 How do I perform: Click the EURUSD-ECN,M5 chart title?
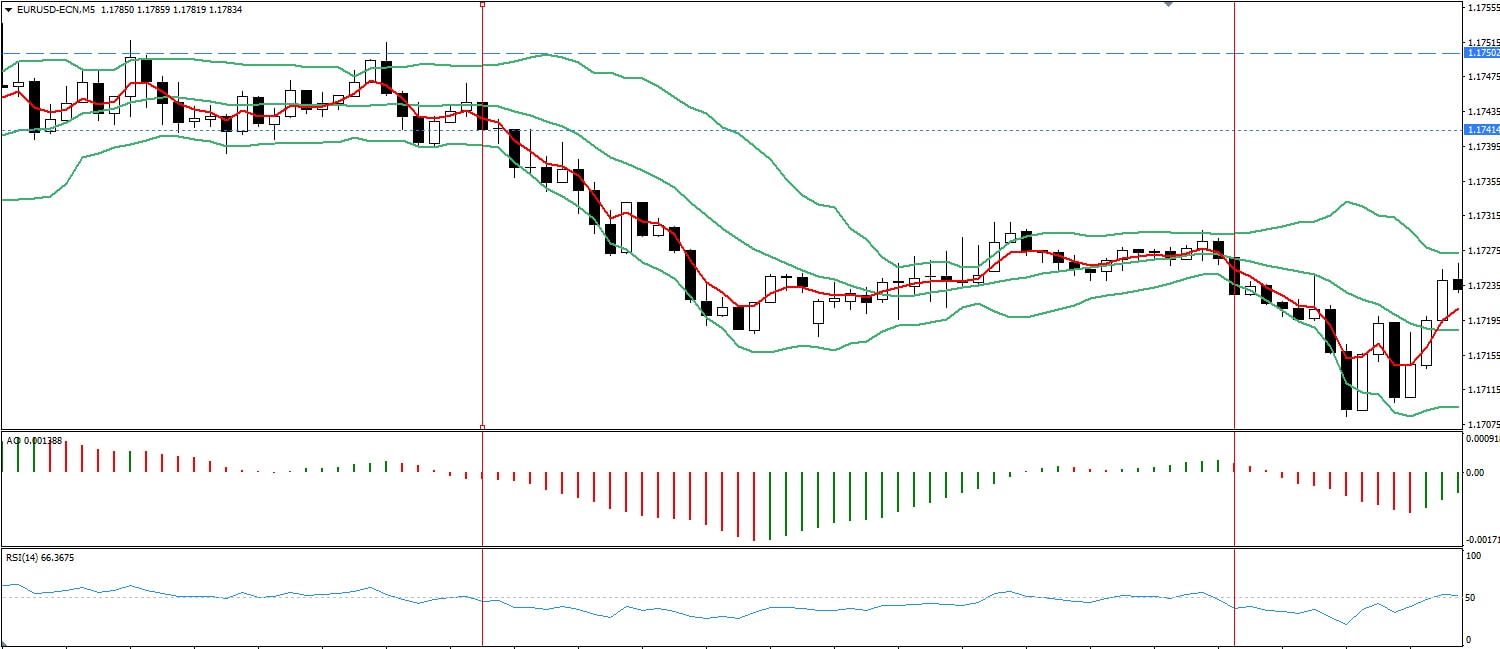(x=56, y=9)
